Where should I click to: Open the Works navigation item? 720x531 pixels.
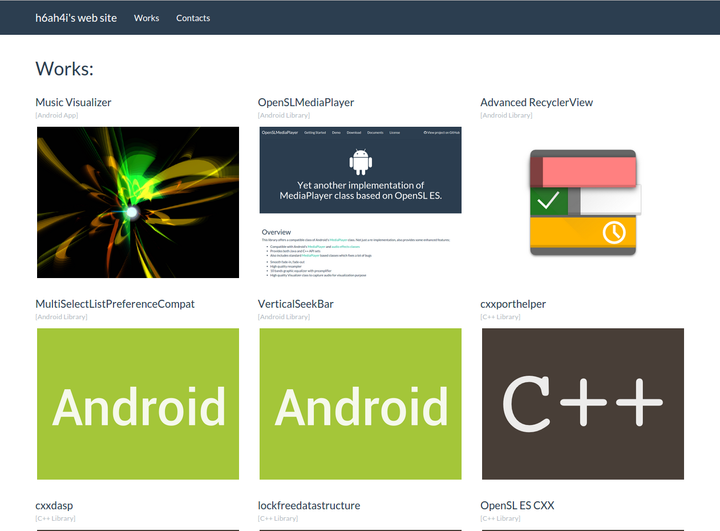click(x=146, y=18)
